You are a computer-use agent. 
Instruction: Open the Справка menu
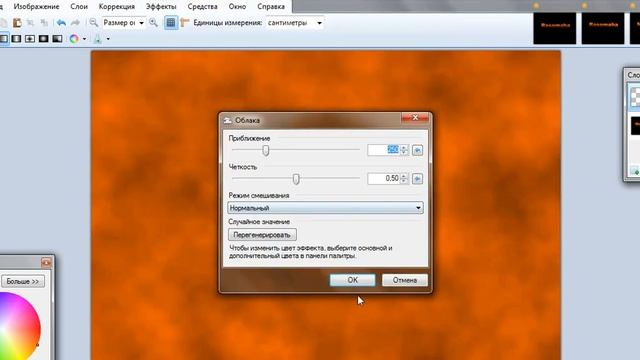271,7
